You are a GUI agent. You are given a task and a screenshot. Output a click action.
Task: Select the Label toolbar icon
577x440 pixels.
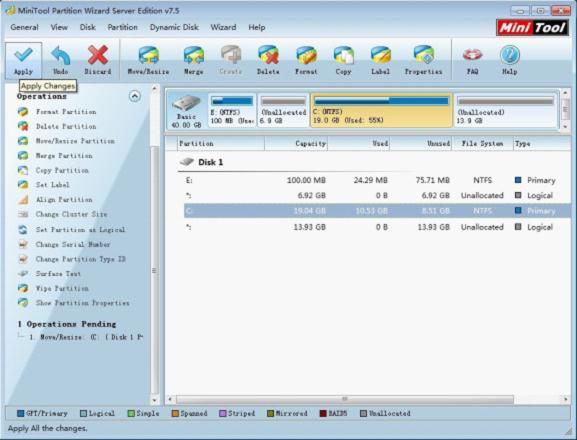pyautogui.click(x=380, y=61)
